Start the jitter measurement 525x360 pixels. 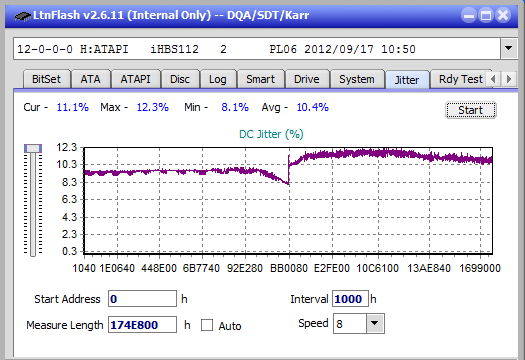point(471,110)
